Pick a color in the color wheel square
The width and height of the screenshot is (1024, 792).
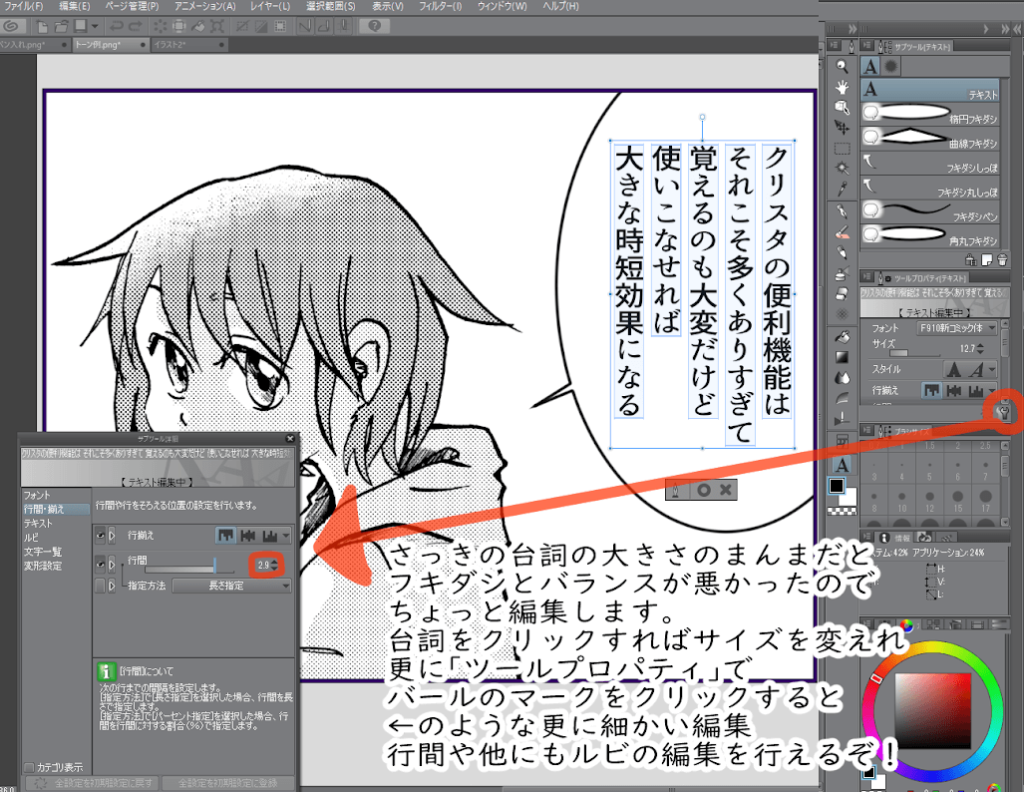(933, 710)
